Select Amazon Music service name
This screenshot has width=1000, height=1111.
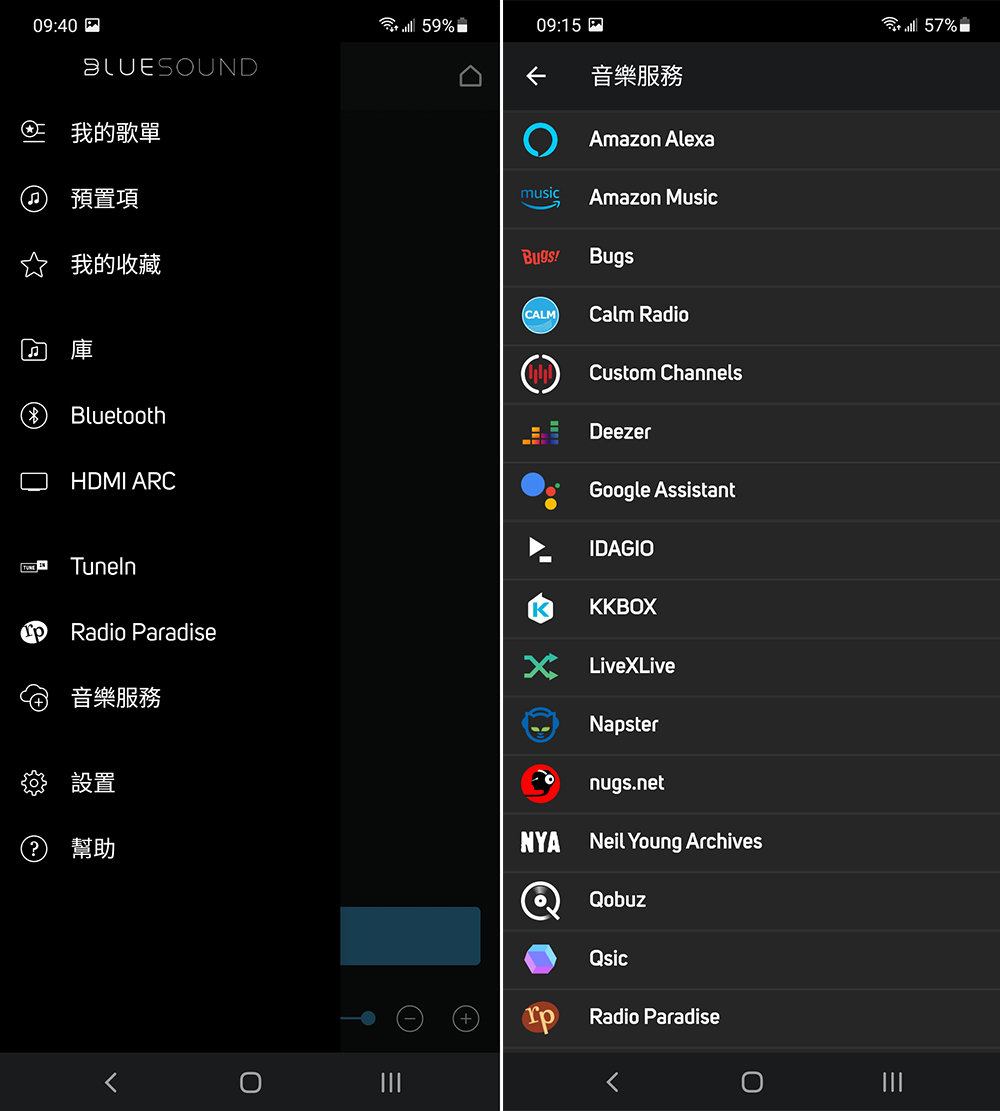[653, 198]
